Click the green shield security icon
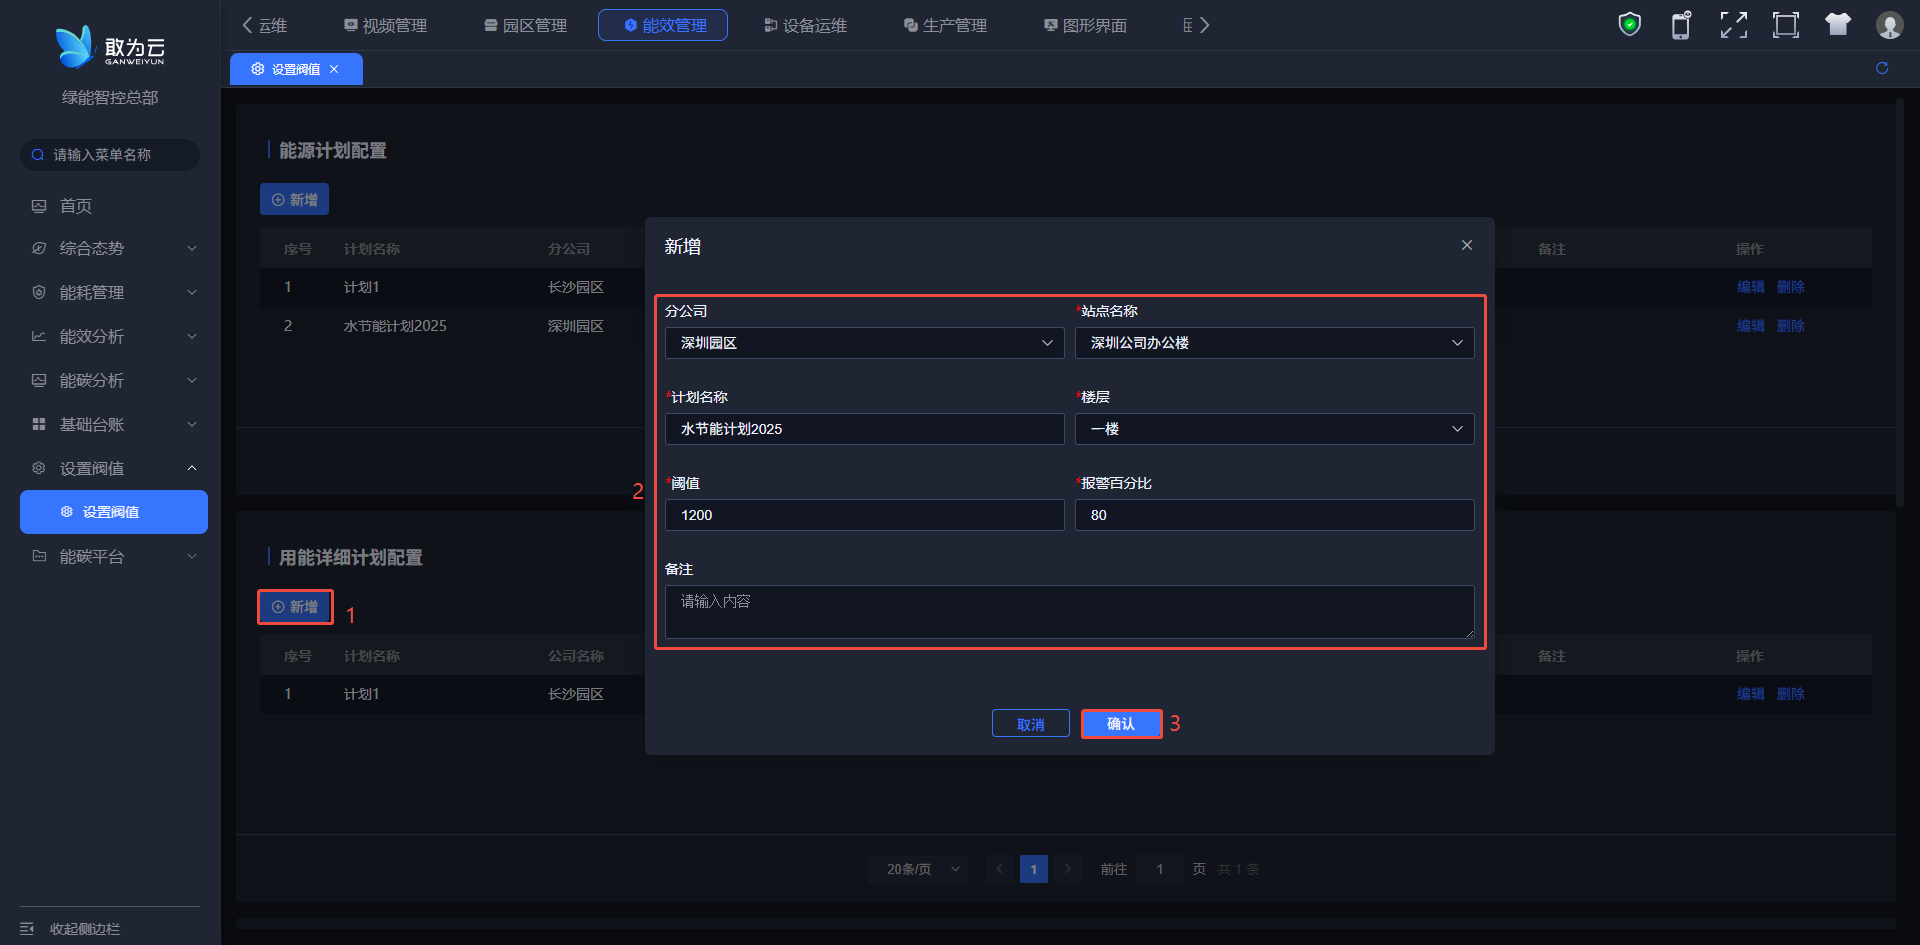 [1630, 24]
